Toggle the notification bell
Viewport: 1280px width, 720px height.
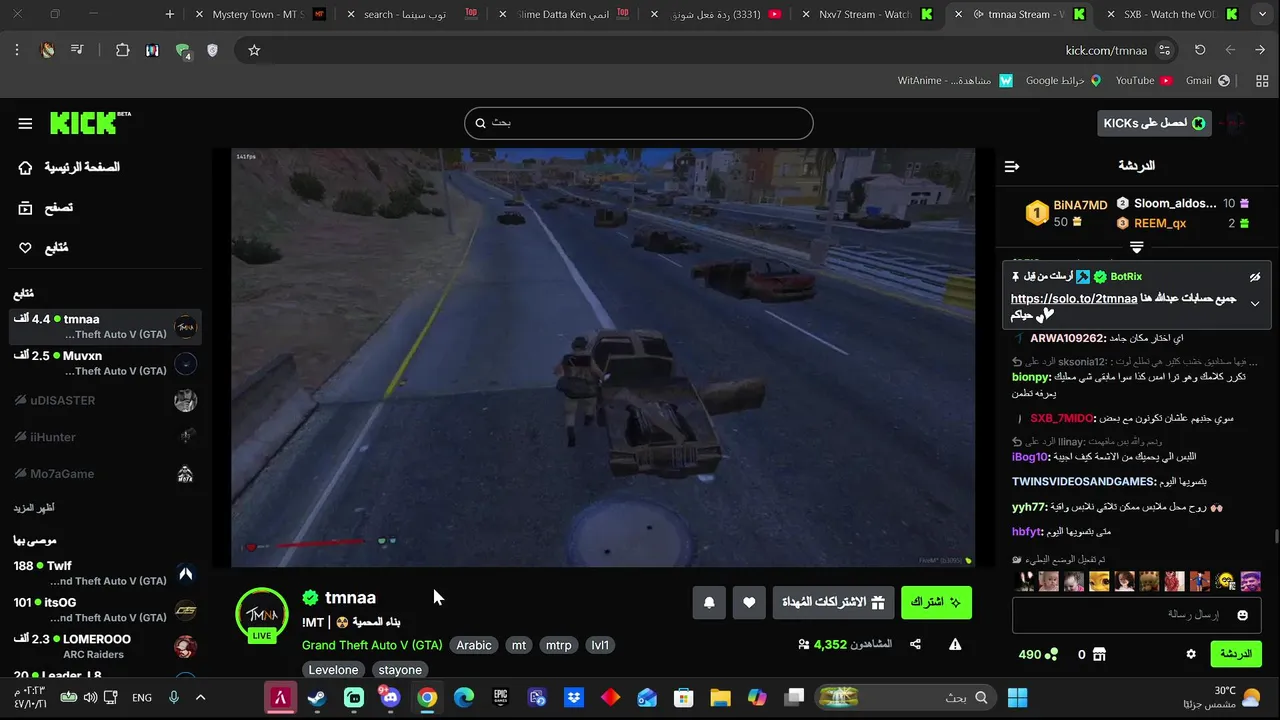(x=709, y=602)
